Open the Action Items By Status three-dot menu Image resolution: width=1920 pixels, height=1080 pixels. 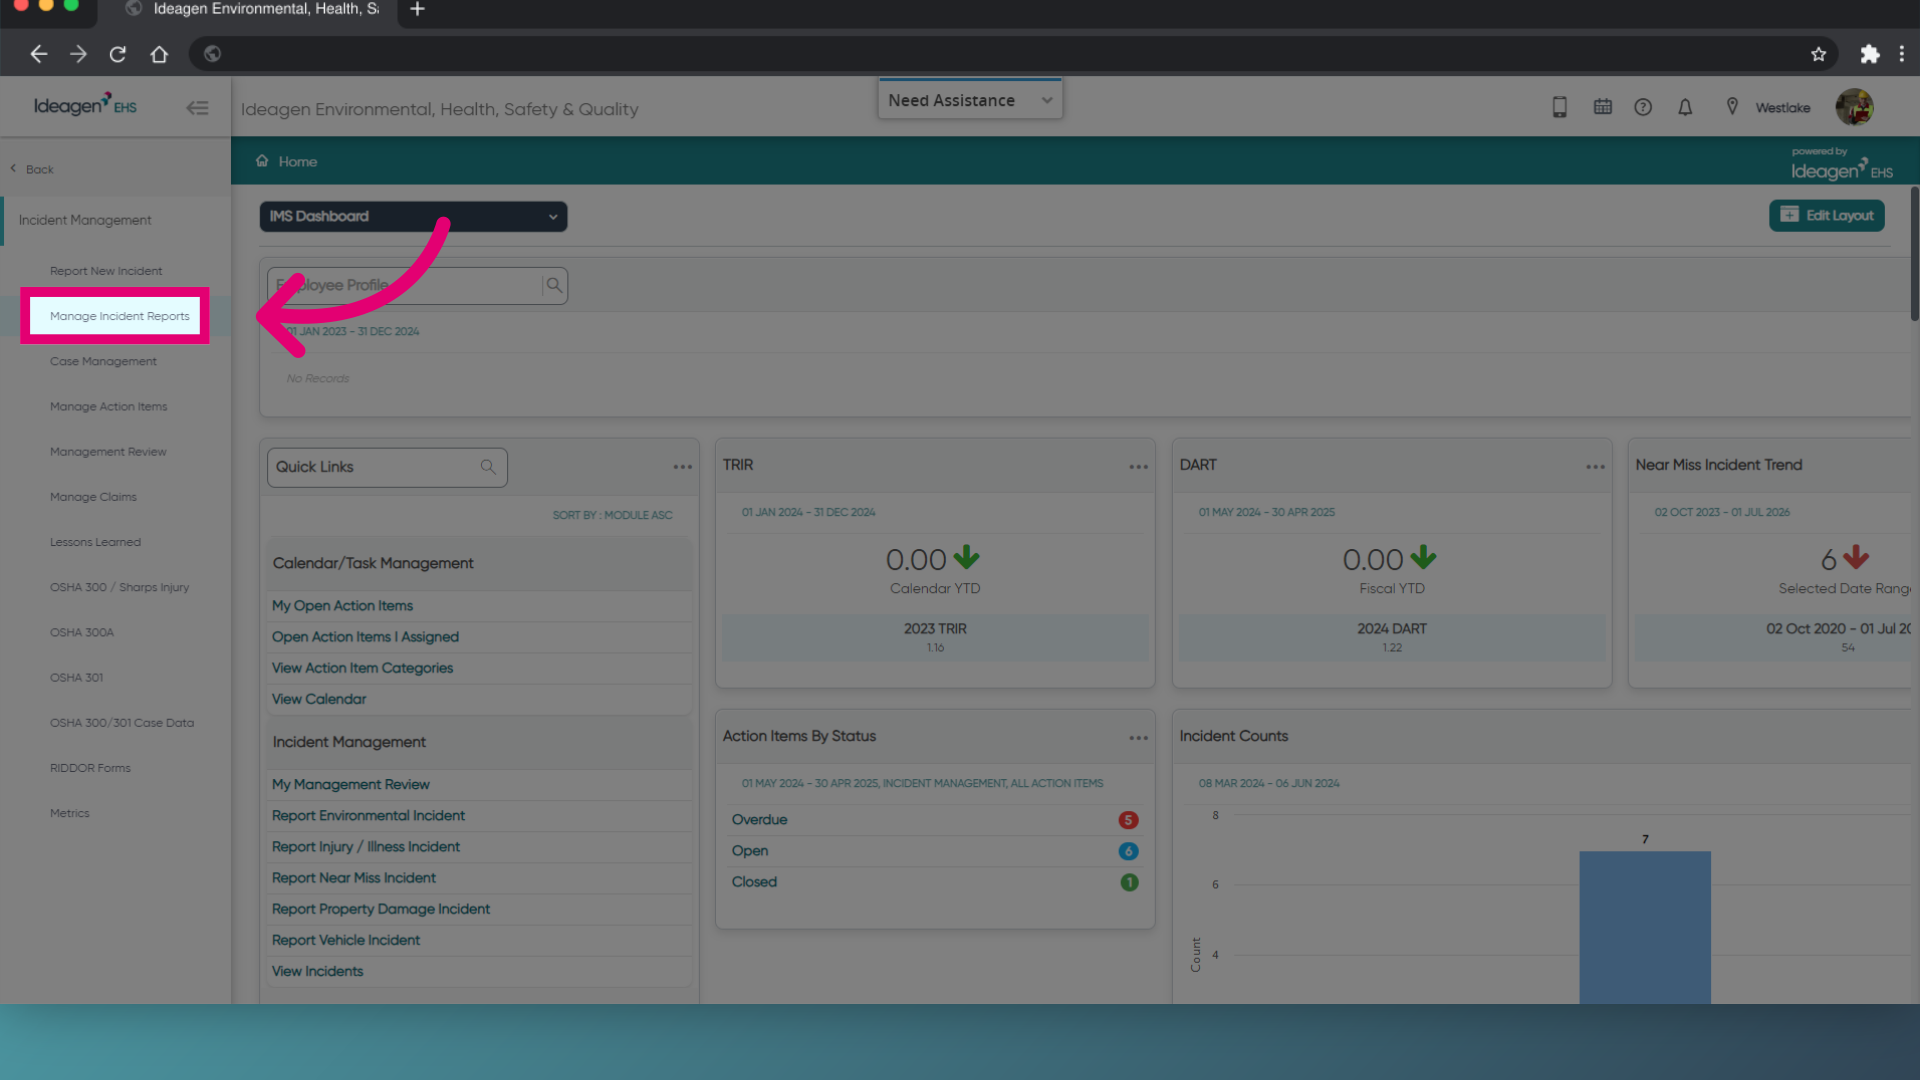tap(1138, 738)
